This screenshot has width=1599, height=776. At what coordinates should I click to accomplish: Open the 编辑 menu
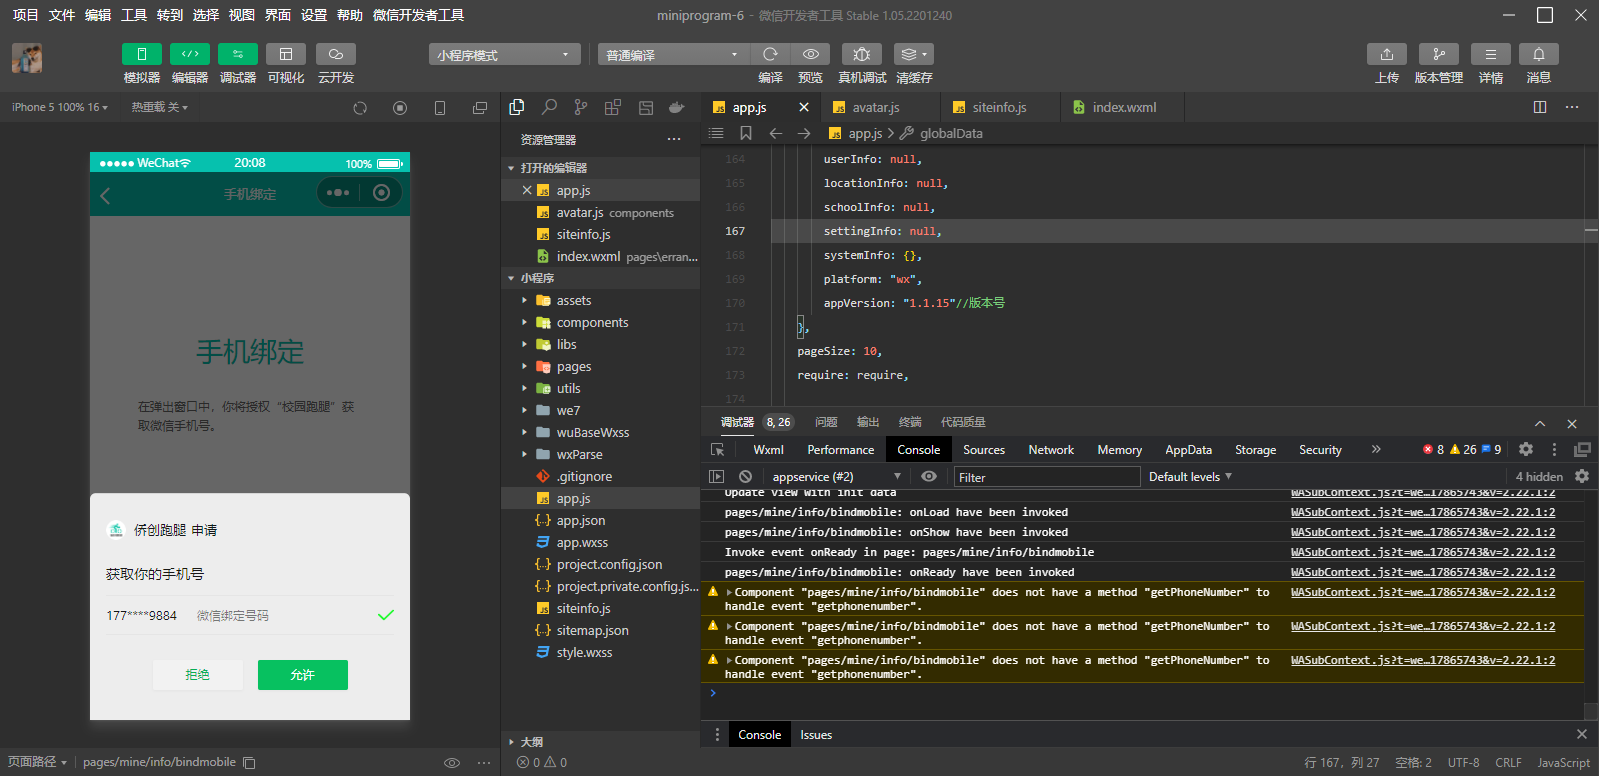[x=98, y=15]
